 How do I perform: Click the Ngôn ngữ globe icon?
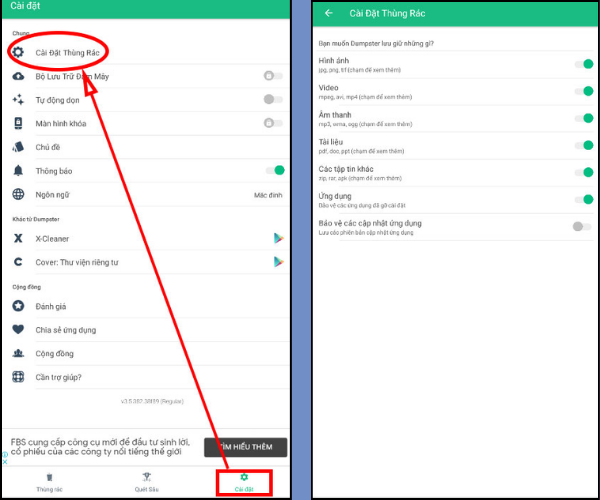pyautogui.click(x=18, y=194)
